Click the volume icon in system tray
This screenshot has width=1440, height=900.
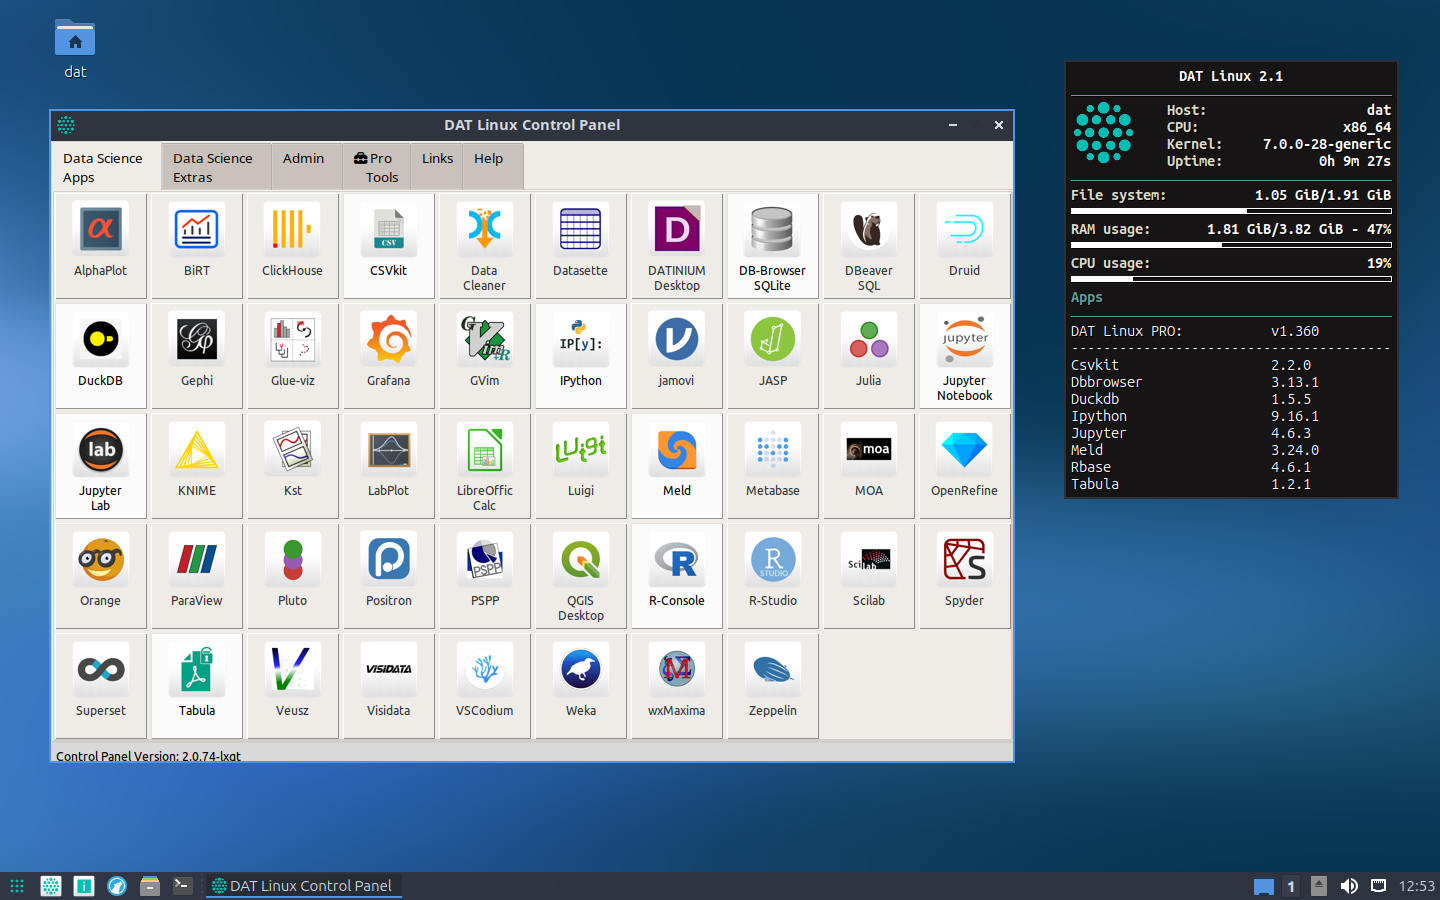[1349, 886]
